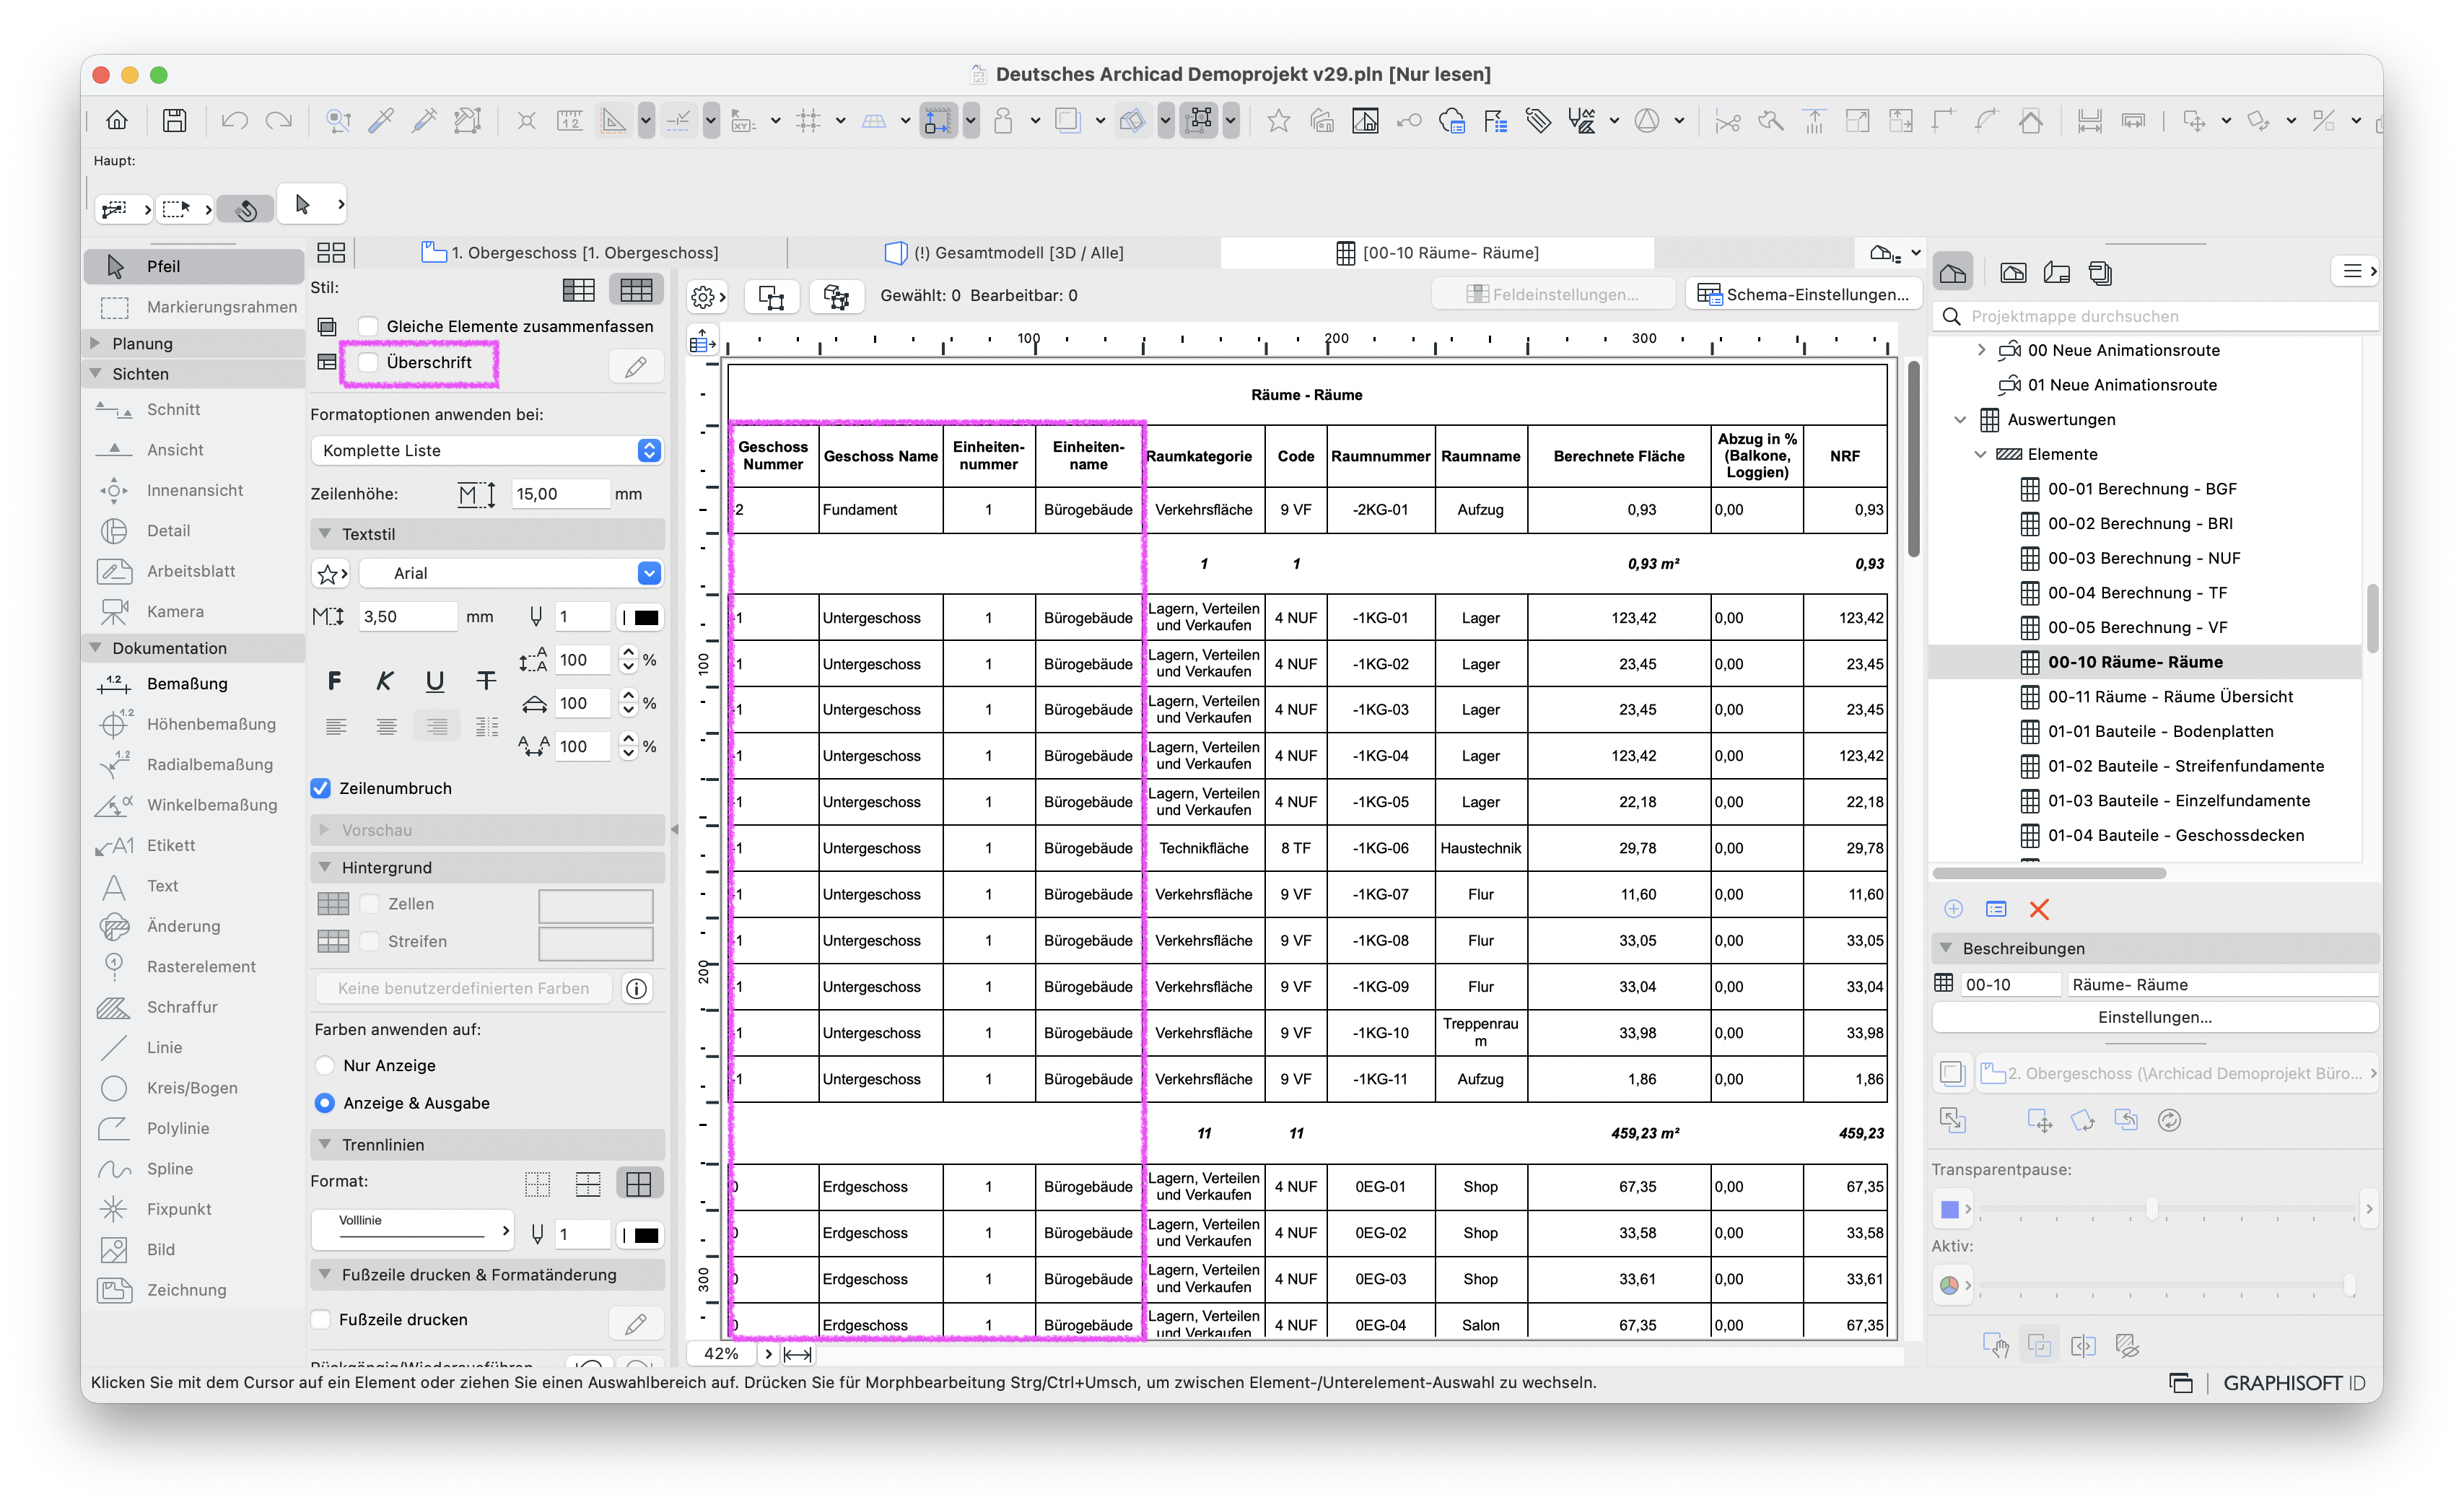The height and width of the screenshot is (1510, 2464).
Task: Switch to 00-10 Räume- Räume tab
Action: (x=1437, y=253)
